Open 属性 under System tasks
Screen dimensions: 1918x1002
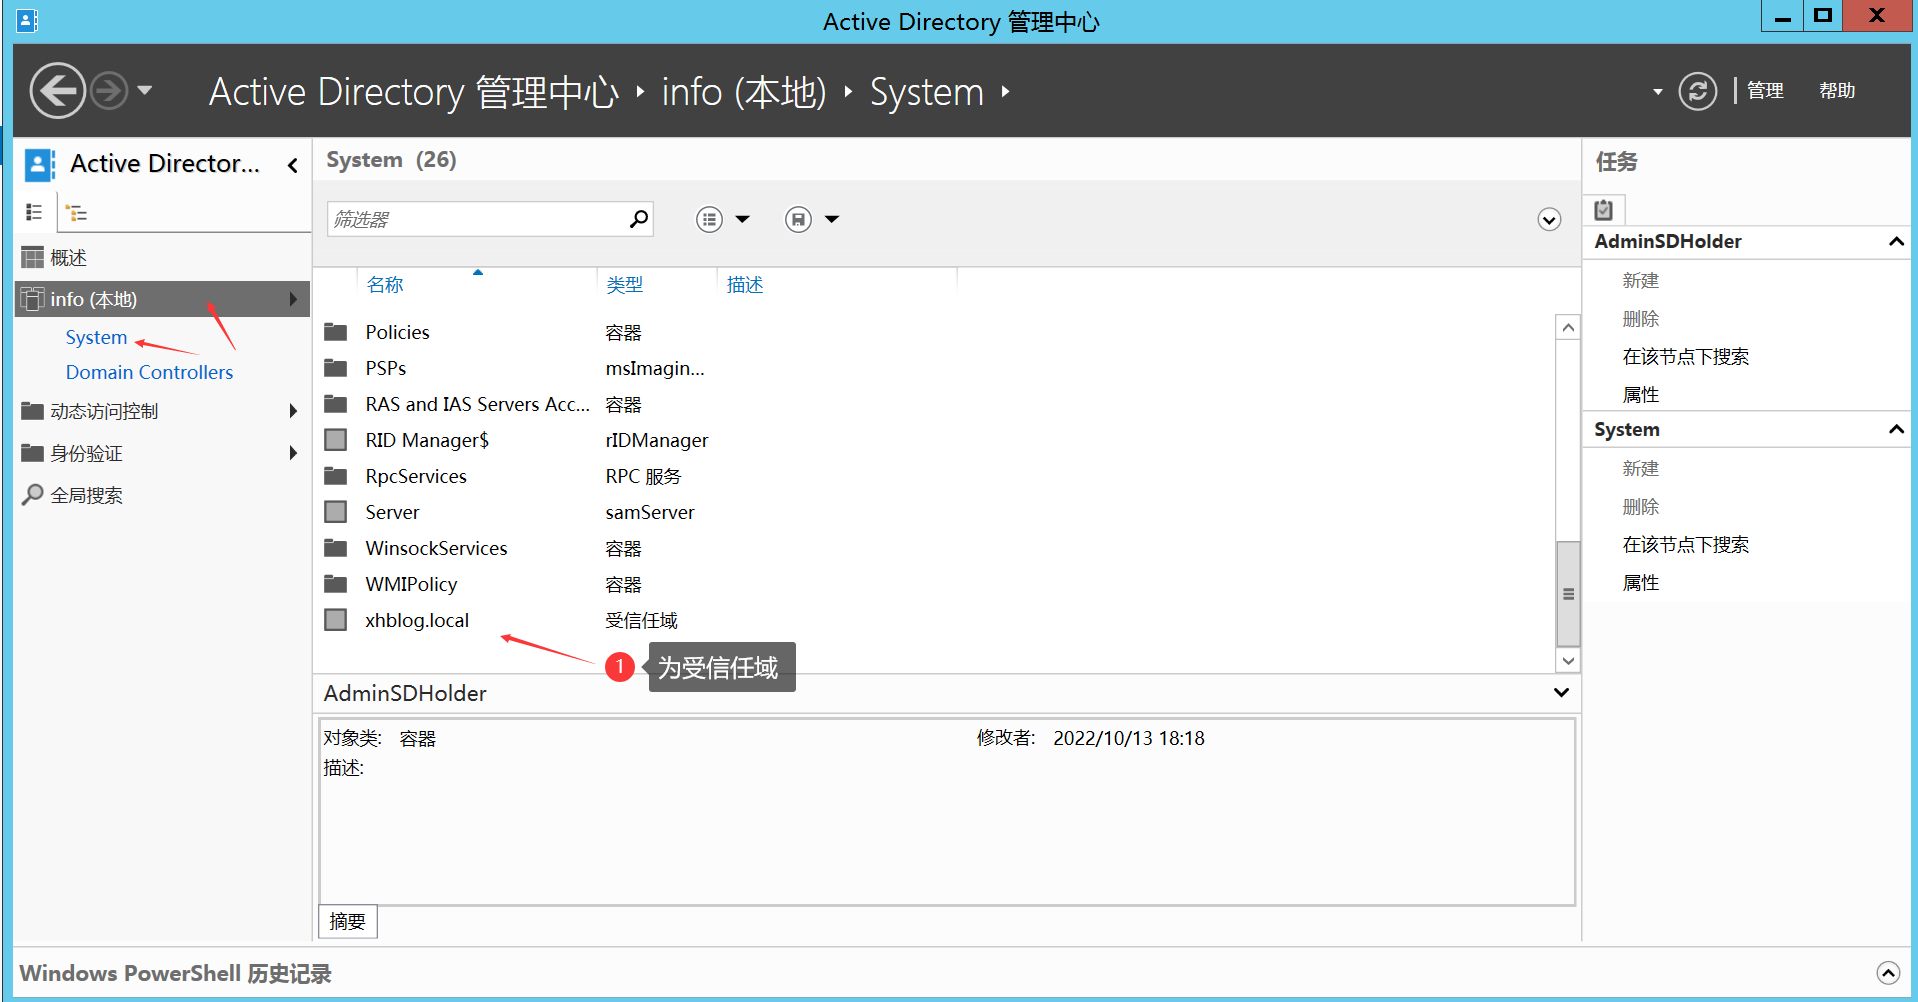pos(1641,583)
